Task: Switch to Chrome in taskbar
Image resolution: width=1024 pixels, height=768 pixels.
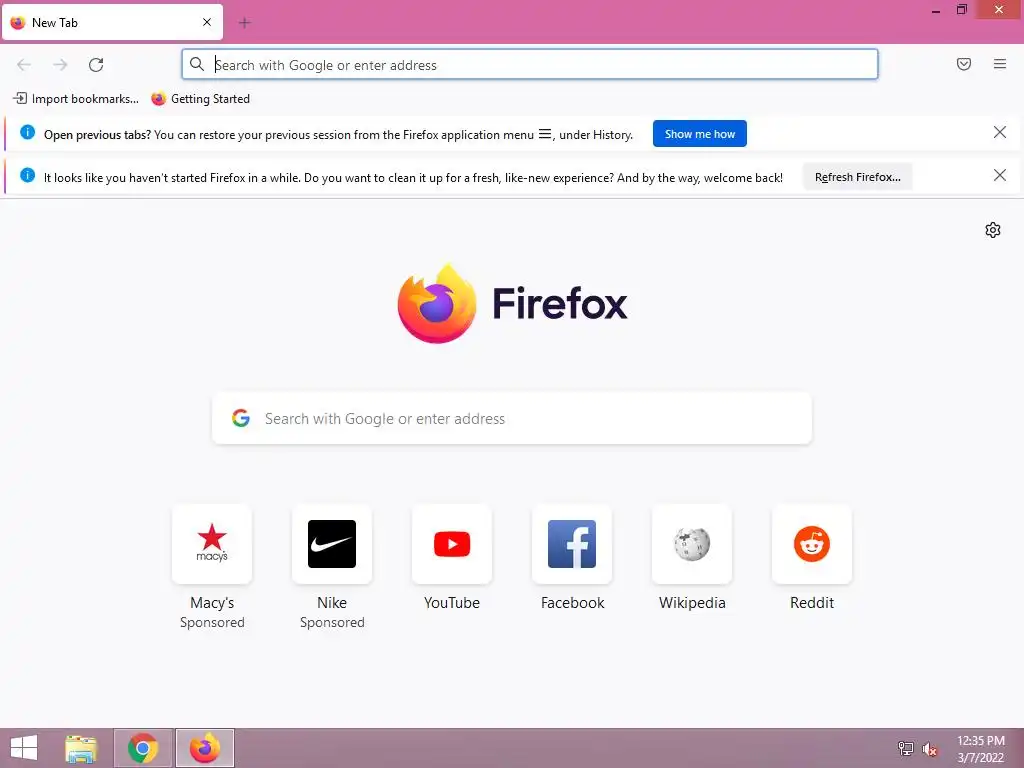Action: [143, 748]
